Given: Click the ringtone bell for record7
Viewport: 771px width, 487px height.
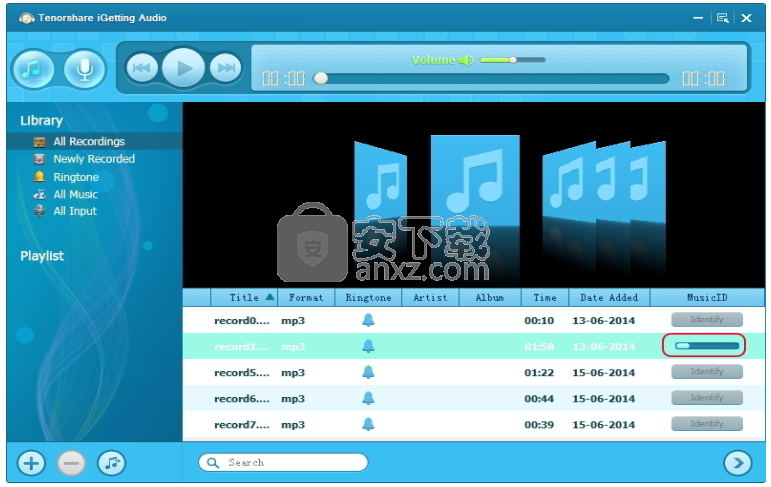Looking at the screenshot, I should click(368, 424).
